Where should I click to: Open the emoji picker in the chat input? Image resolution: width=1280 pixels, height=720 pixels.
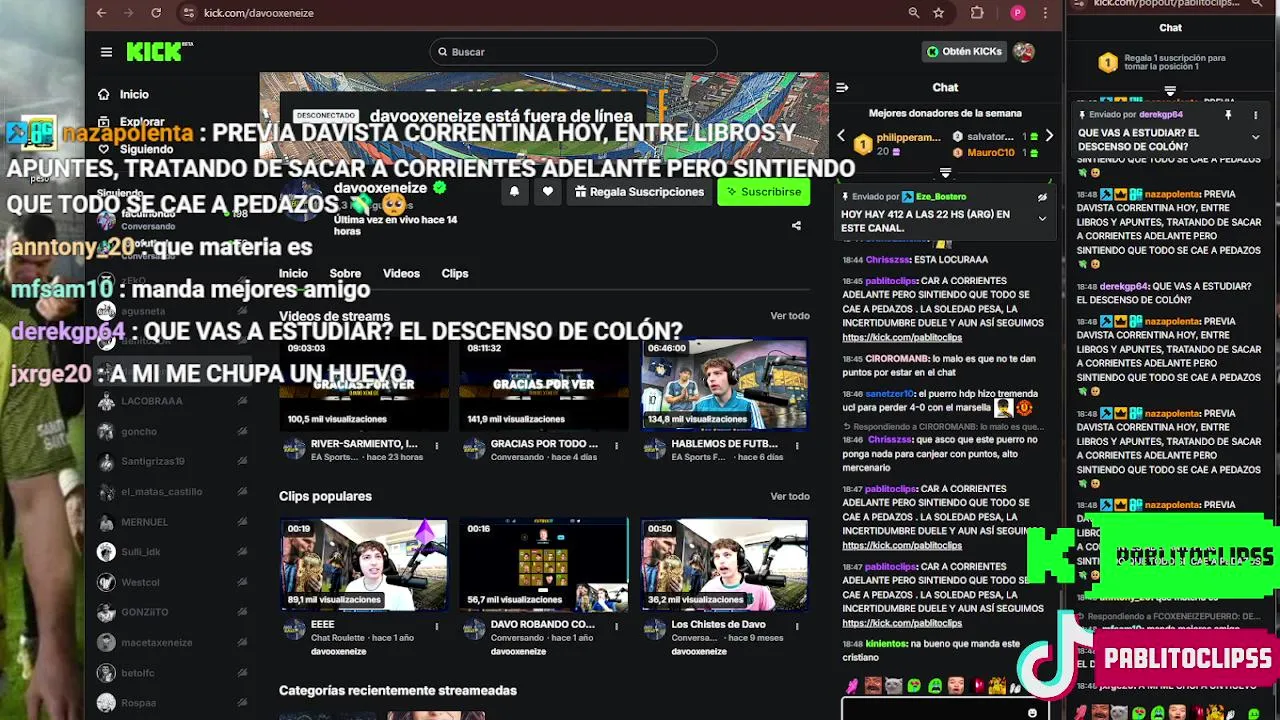(1032, 713)
